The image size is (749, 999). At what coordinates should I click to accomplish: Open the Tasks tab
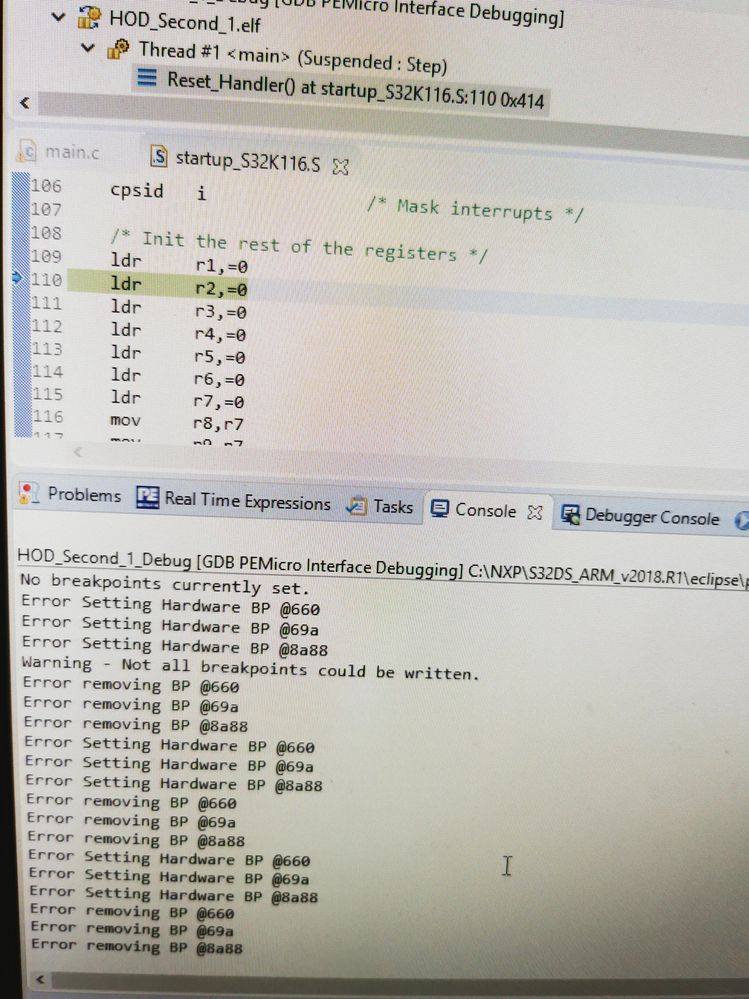point(380,506)
